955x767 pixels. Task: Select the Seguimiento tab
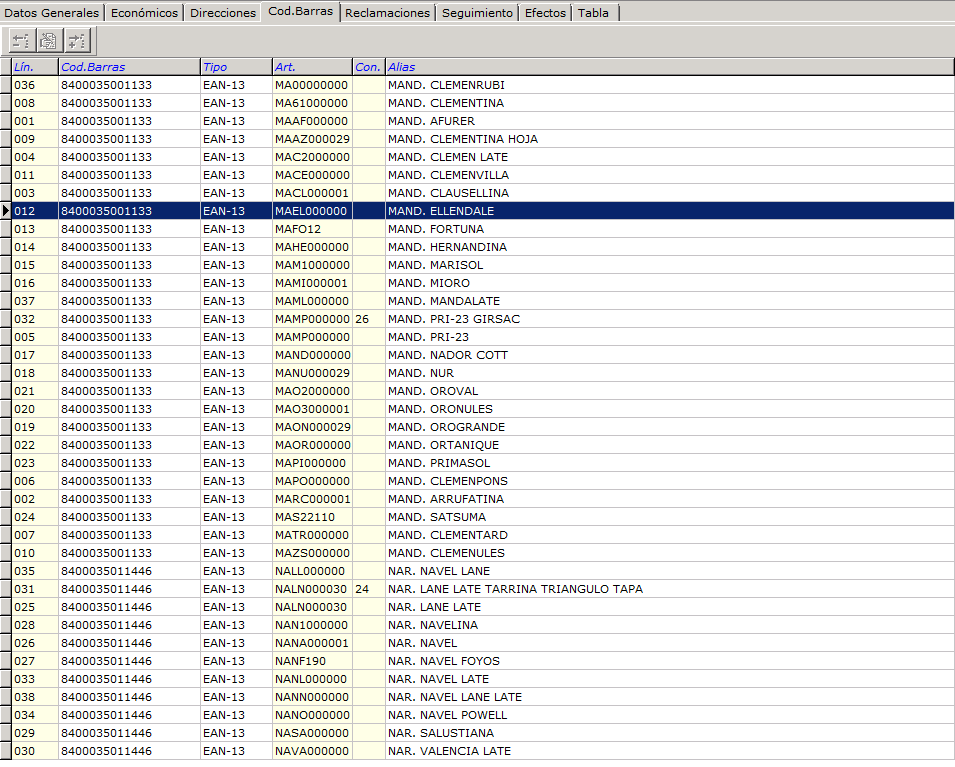pyautogui.click(x=478, y=13)
